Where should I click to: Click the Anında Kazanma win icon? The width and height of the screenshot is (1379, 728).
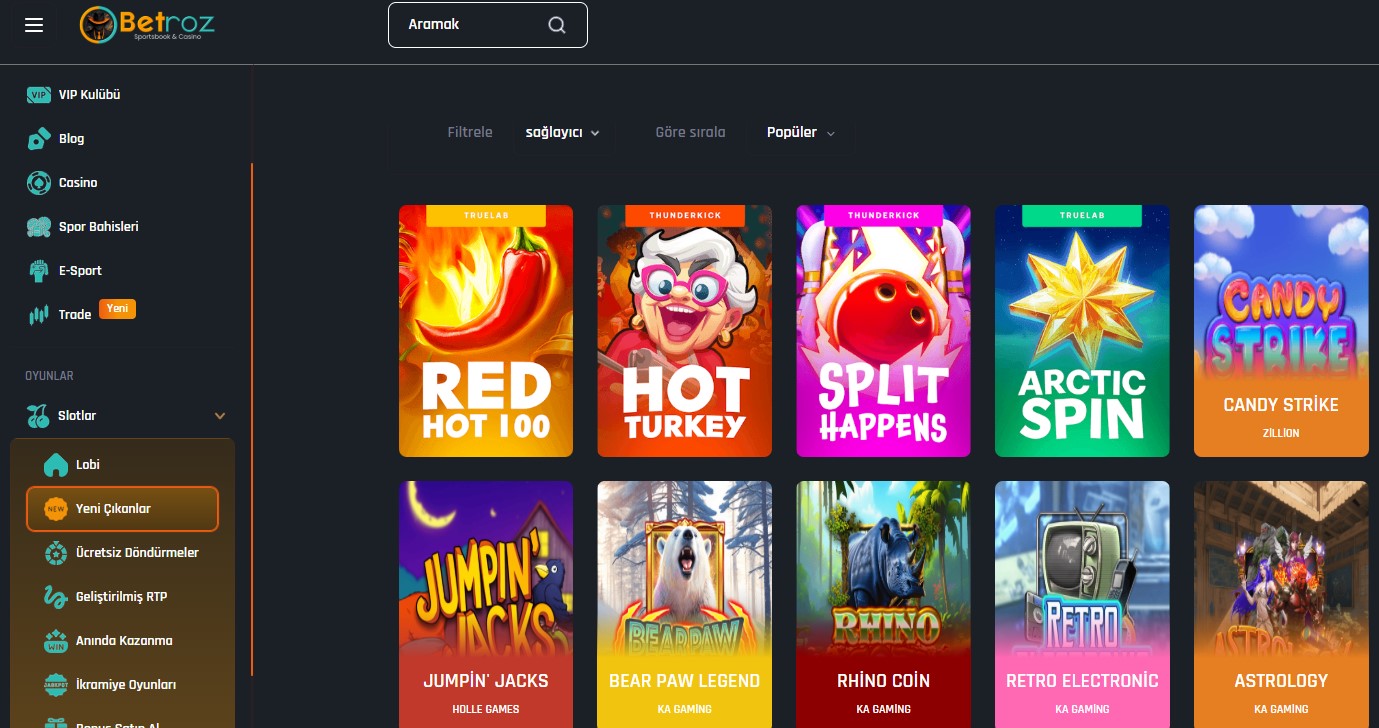click(x=56, y=641)
